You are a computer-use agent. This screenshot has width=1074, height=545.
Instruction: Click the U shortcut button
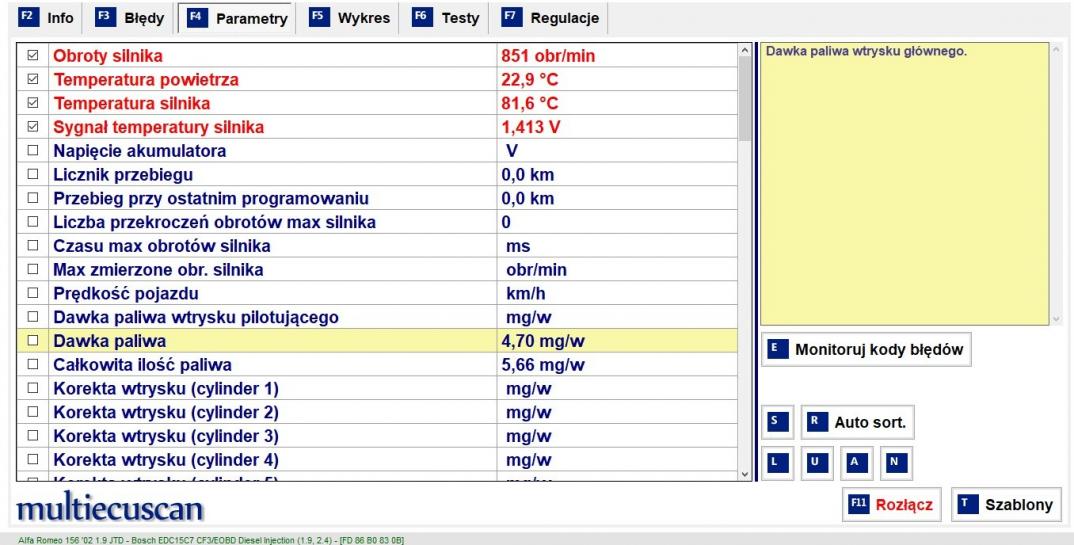click(x=815, y=463)
